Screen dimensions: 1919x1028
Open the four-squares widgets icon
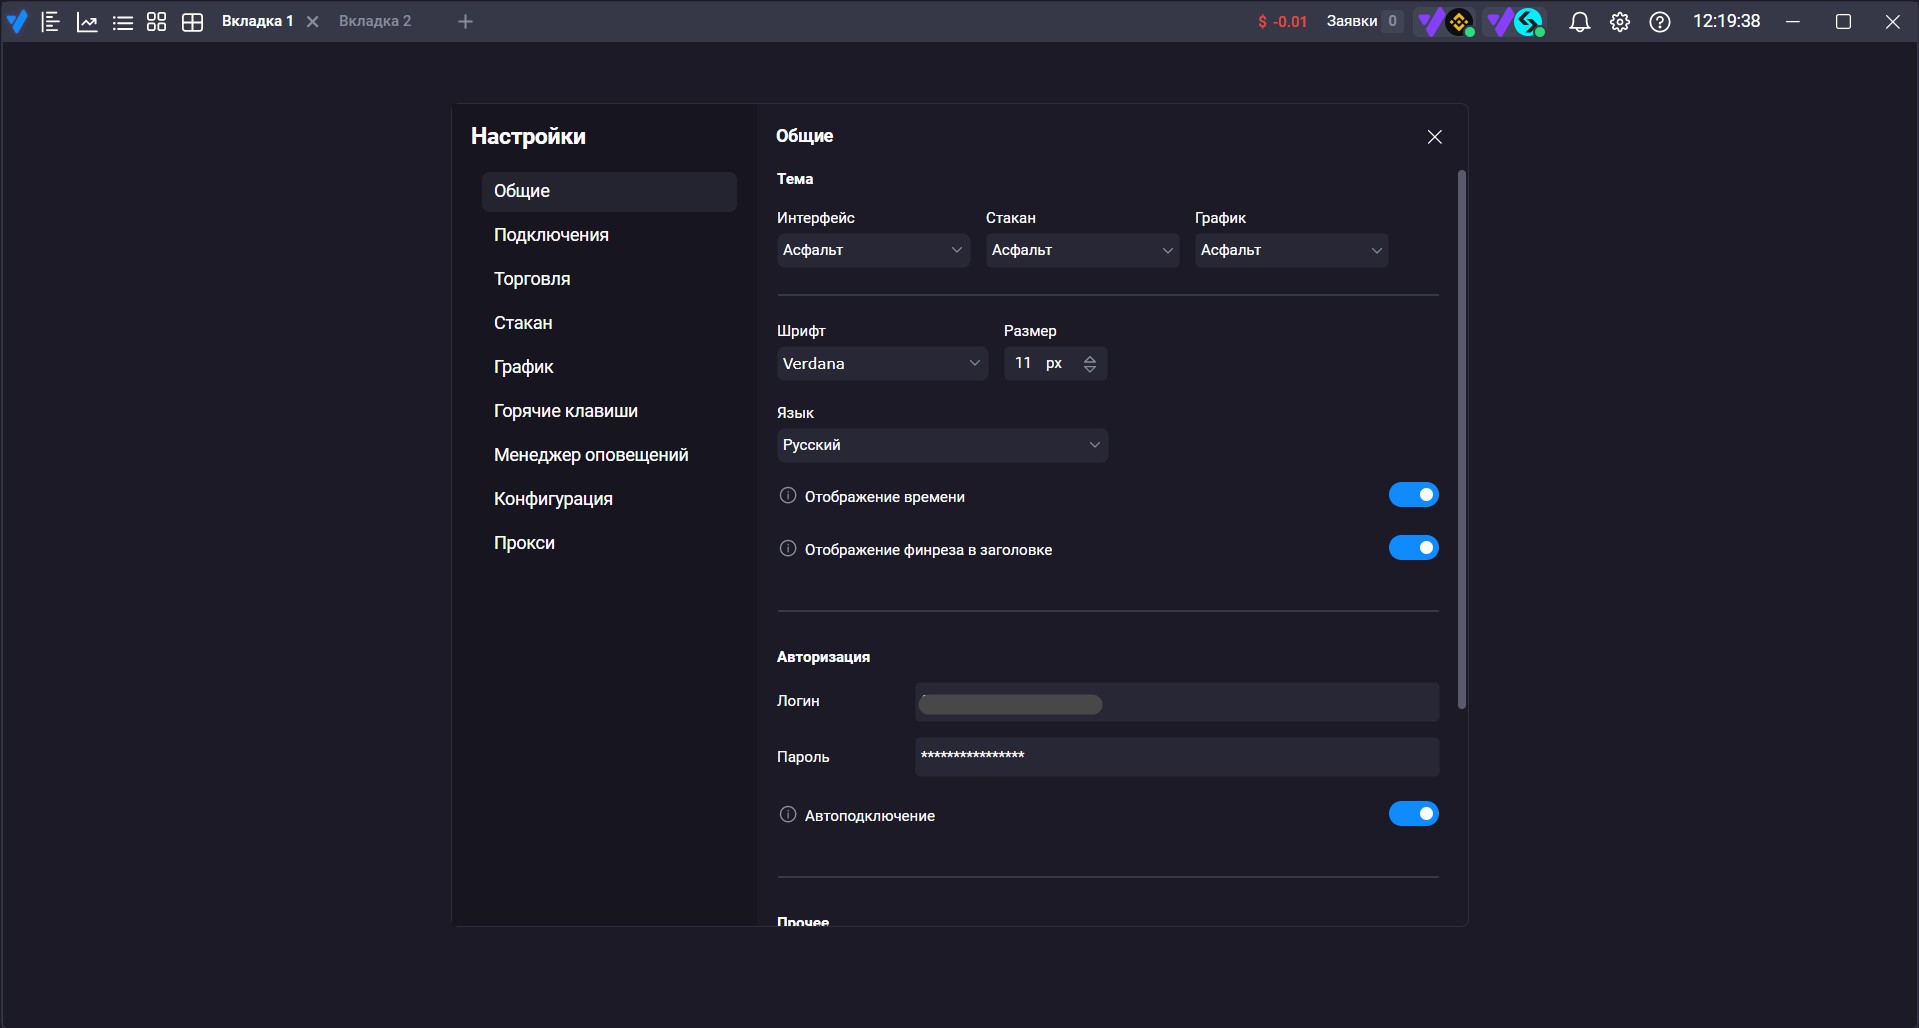pyautogui.click(x=156, y=21)
